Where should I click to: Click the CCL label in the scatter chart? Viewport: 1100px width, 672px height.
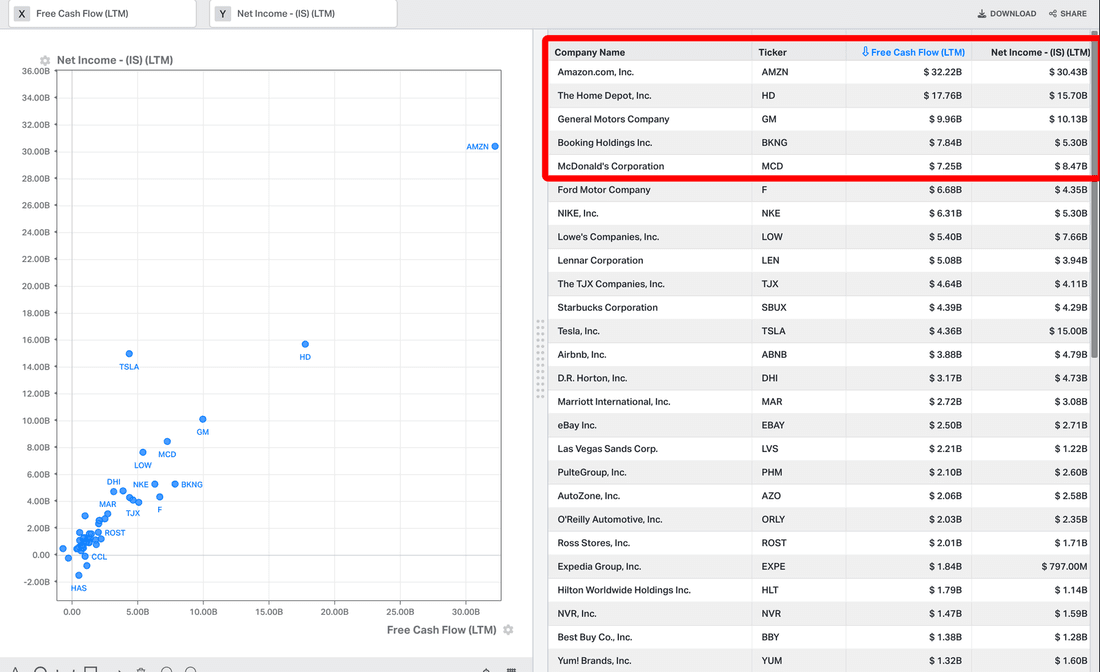pos(99,557)
